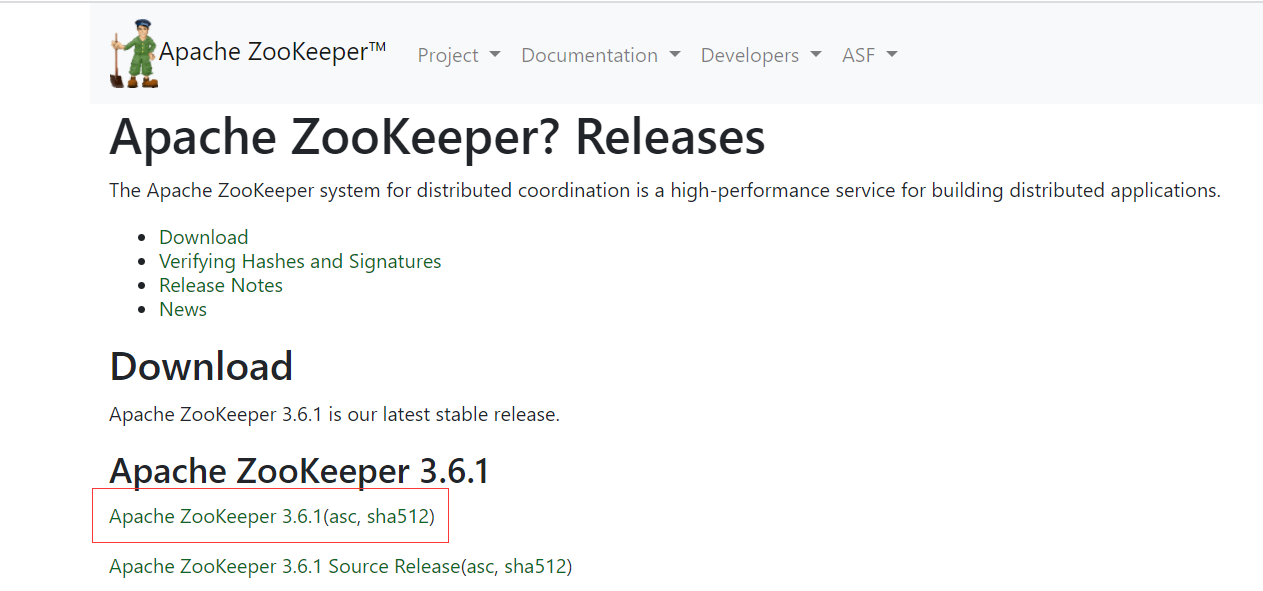
Task: Jump to Release Notes link
Action: (221, 285)
